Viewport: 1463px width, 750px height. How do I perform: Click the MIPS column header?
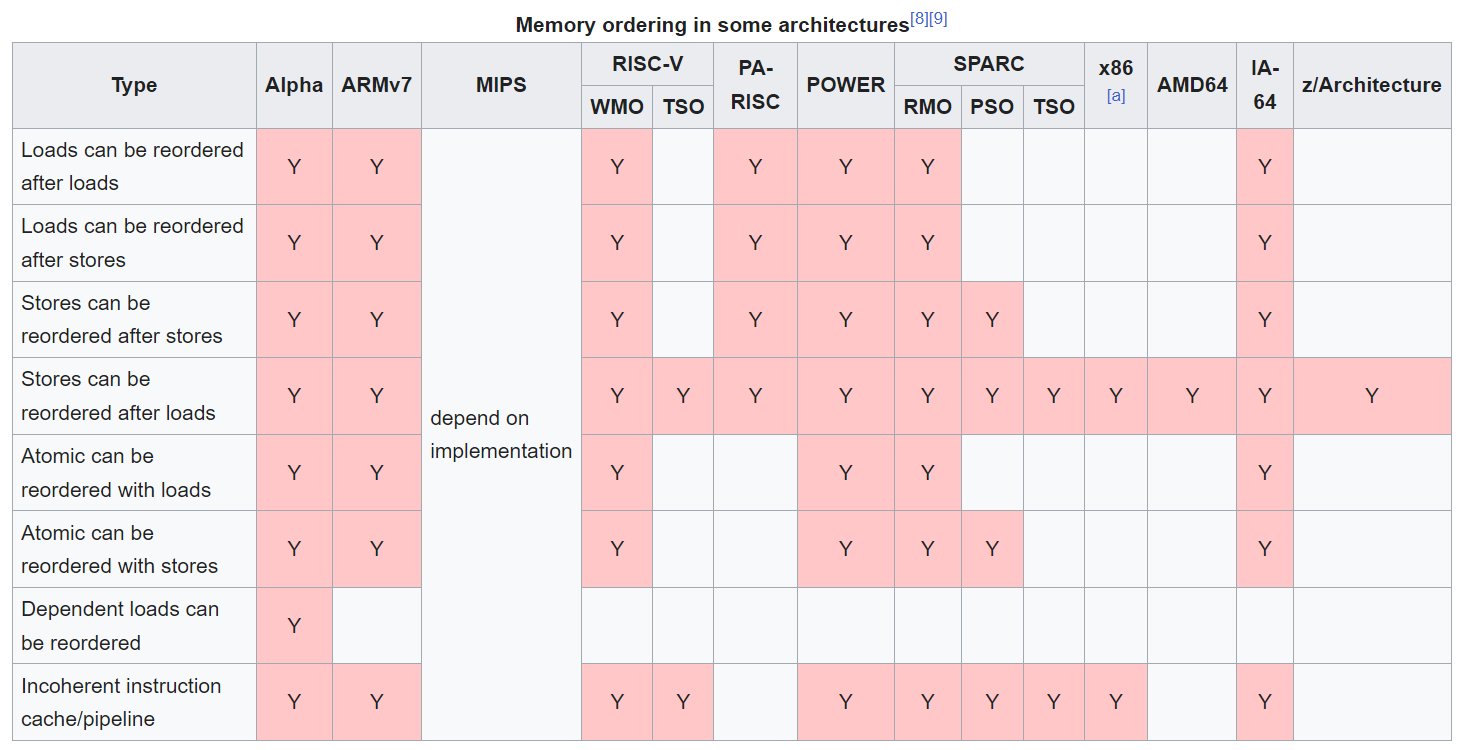[501, 86]
